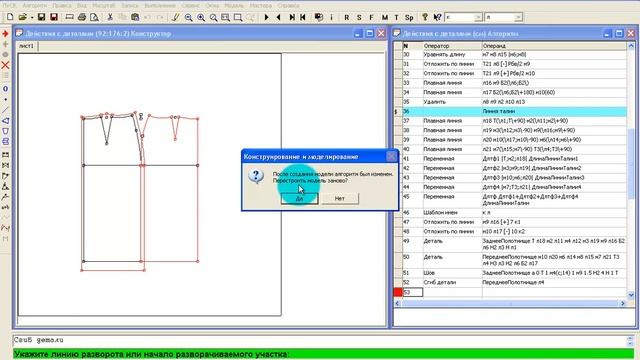Screen dimensions: 640x360
Task: Click the R toolbar button
Action: pos(347,18)
